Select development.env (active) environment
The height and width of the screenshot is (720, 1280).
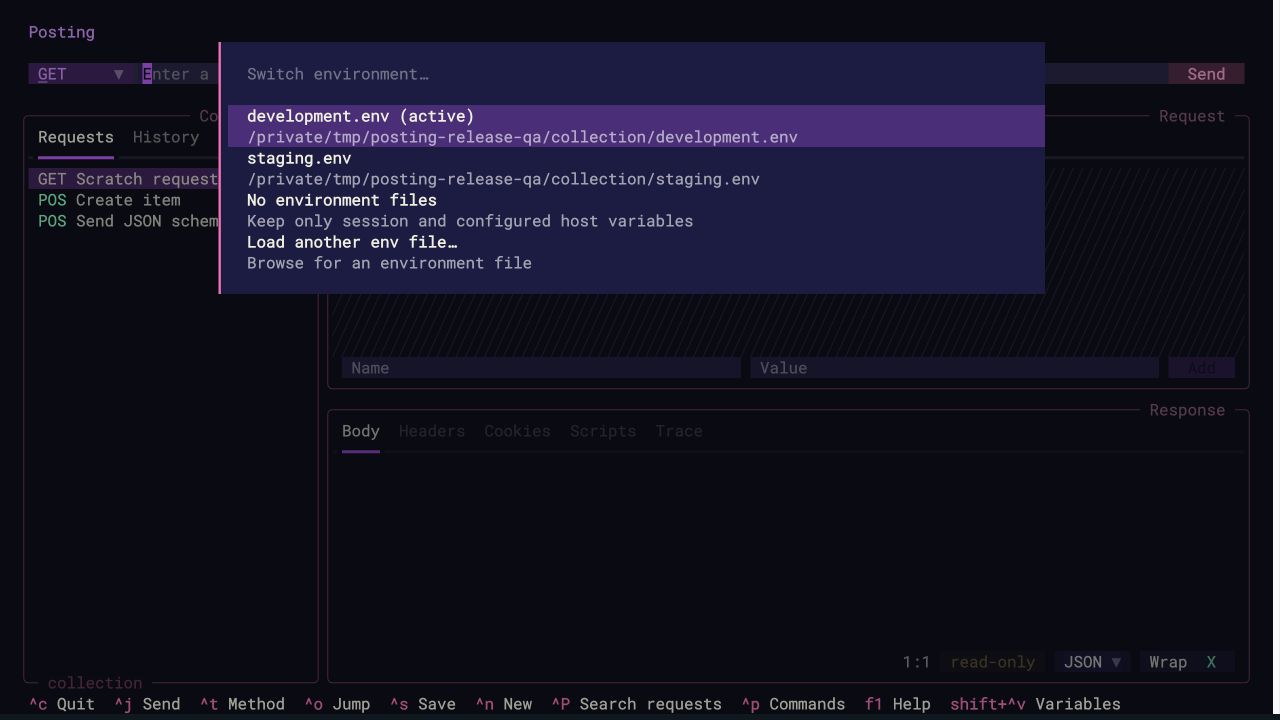636,126
